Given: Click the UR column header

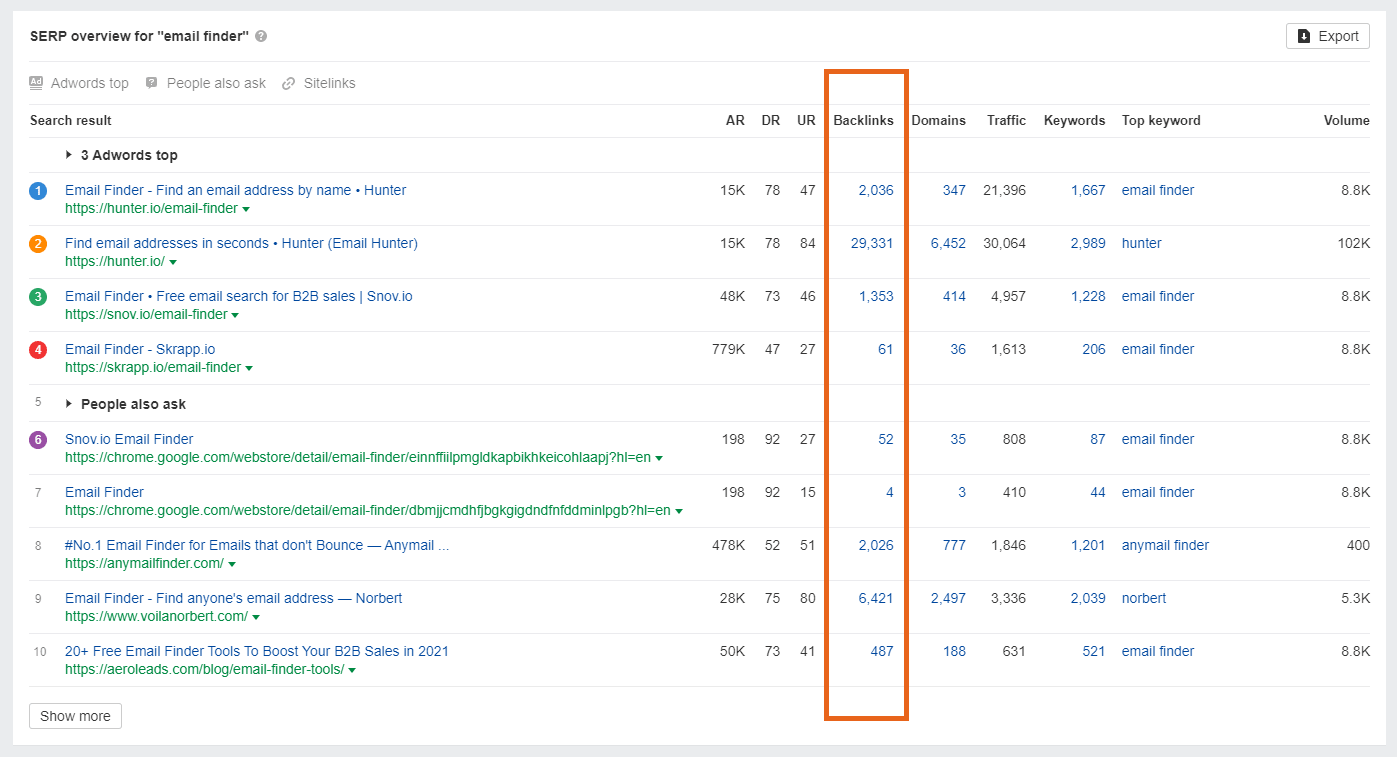Looking at the screenshot, I should [x=806, y=120].
